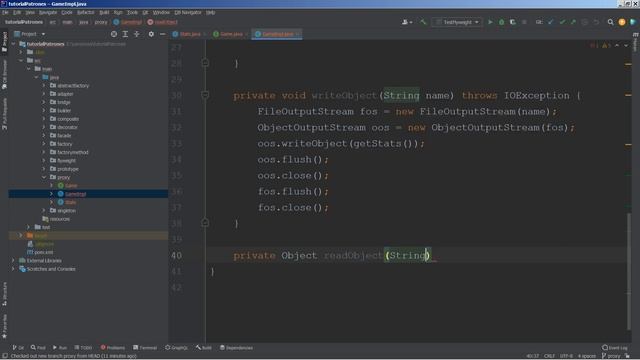The width and height of the screenshot is (640, 360).
Task: Click Git rollback undo icon
Action: 596,22
